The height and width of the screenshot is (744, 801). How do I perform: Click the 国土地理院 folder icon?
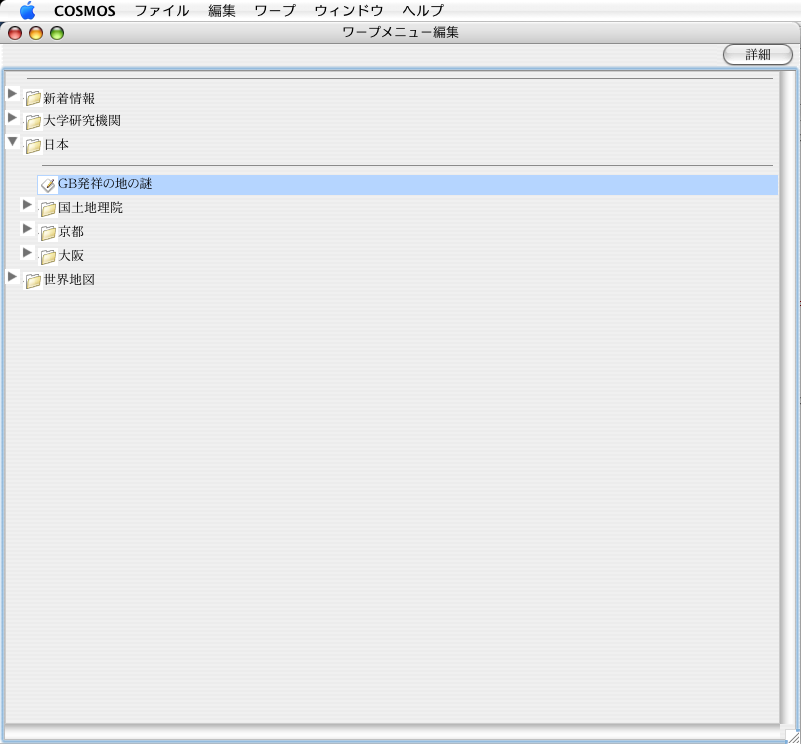(48, 209)
